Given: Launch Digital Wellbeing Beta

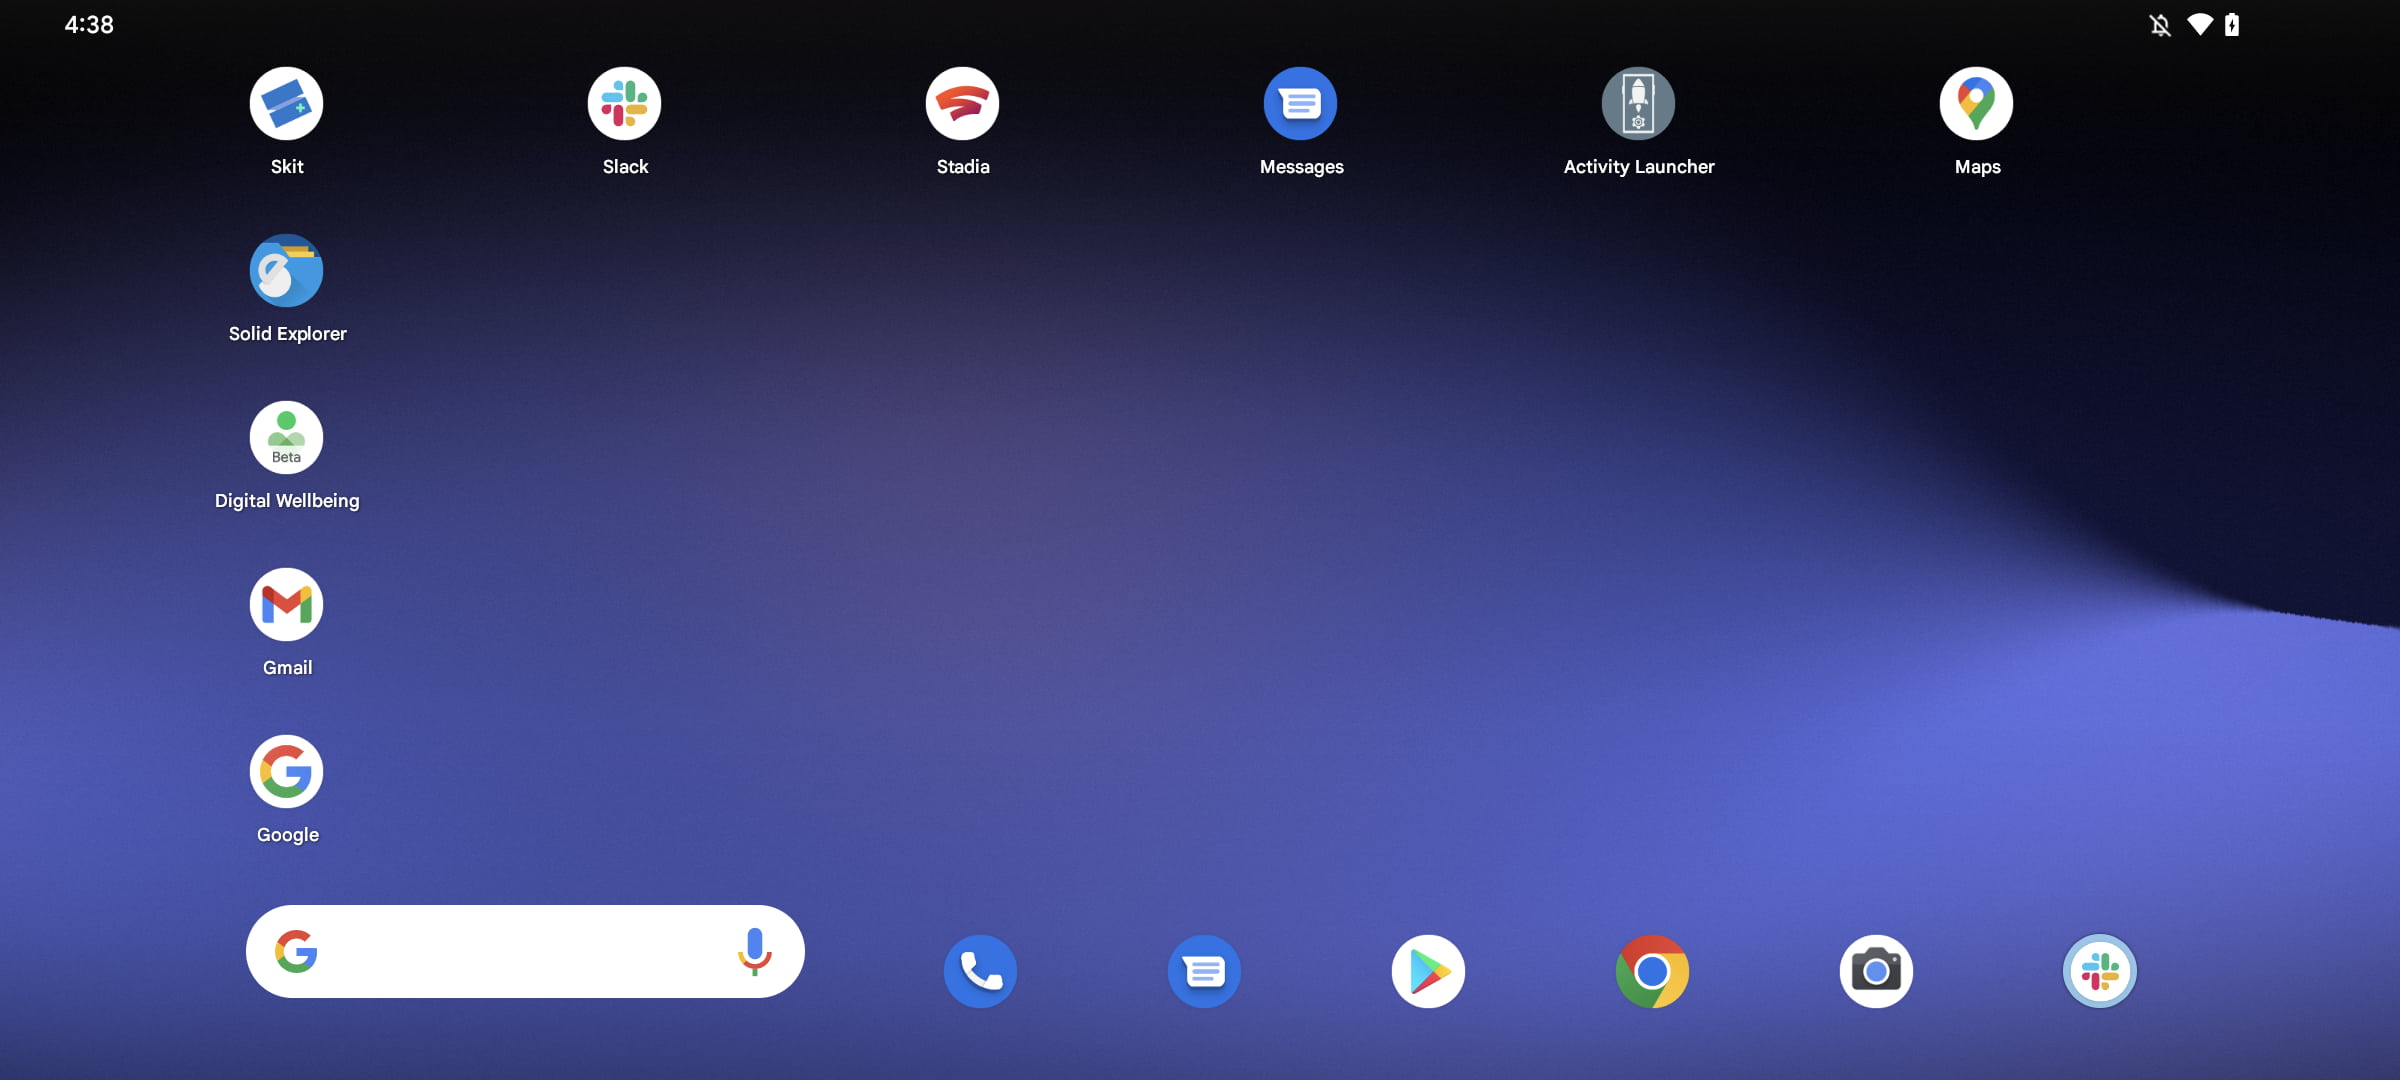Looking at the screenshot, I should click(x=286, y=437).
